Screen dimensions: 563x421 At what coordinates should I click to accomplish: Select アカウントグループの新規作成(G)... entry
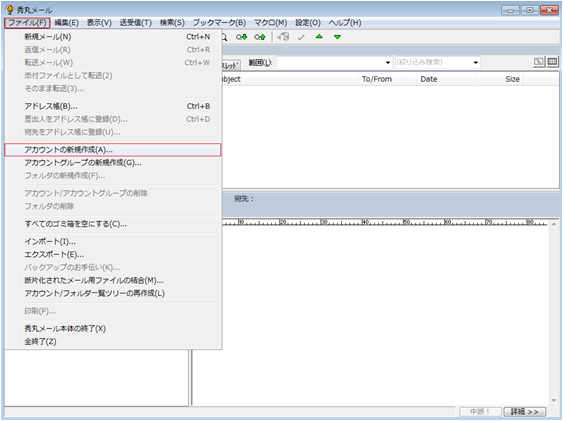click(113, 163)
